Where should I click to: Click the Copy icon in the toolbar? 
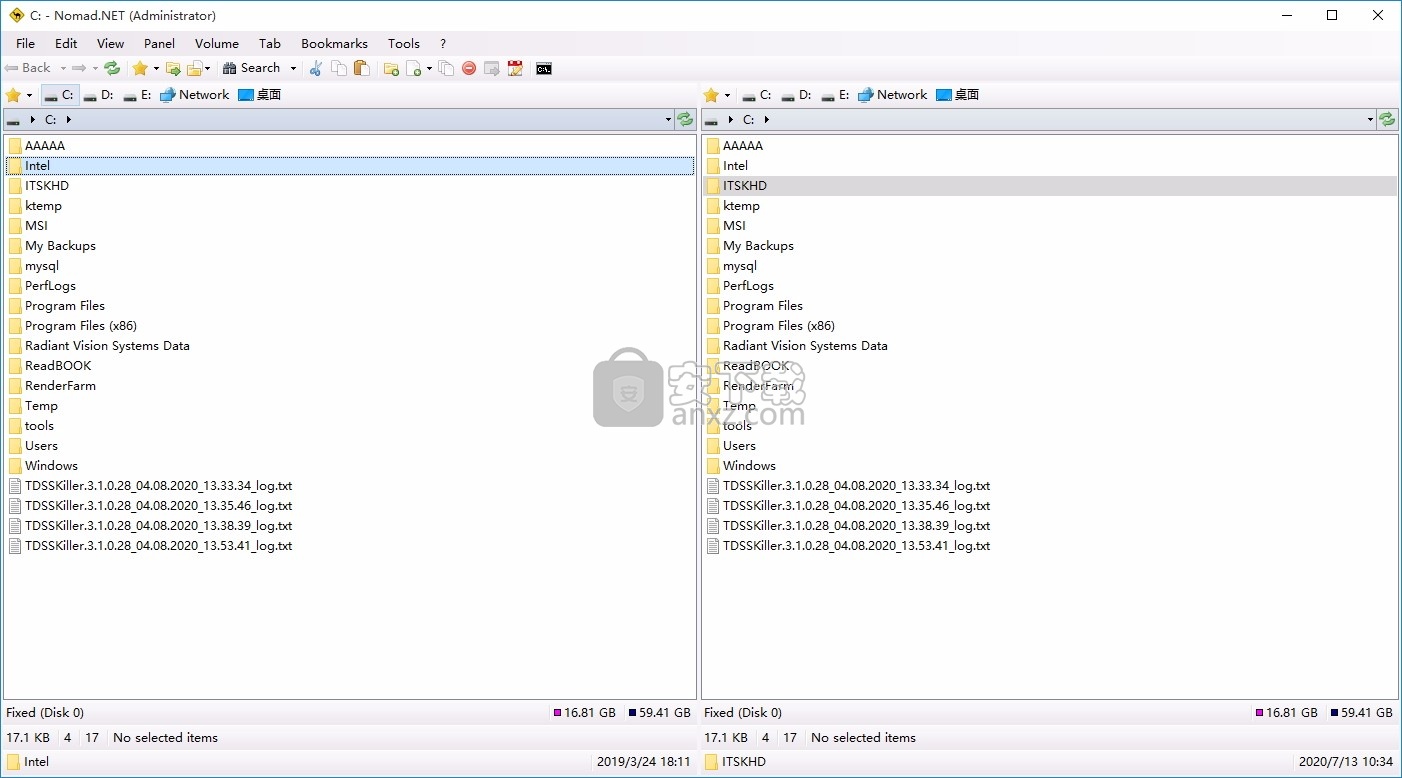pos(339,68)
